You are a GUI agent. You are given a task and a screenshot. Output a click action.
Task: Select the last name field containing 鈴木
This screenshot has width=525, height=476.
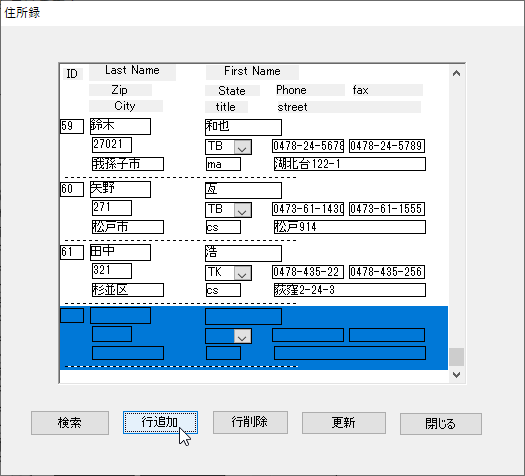120,127
